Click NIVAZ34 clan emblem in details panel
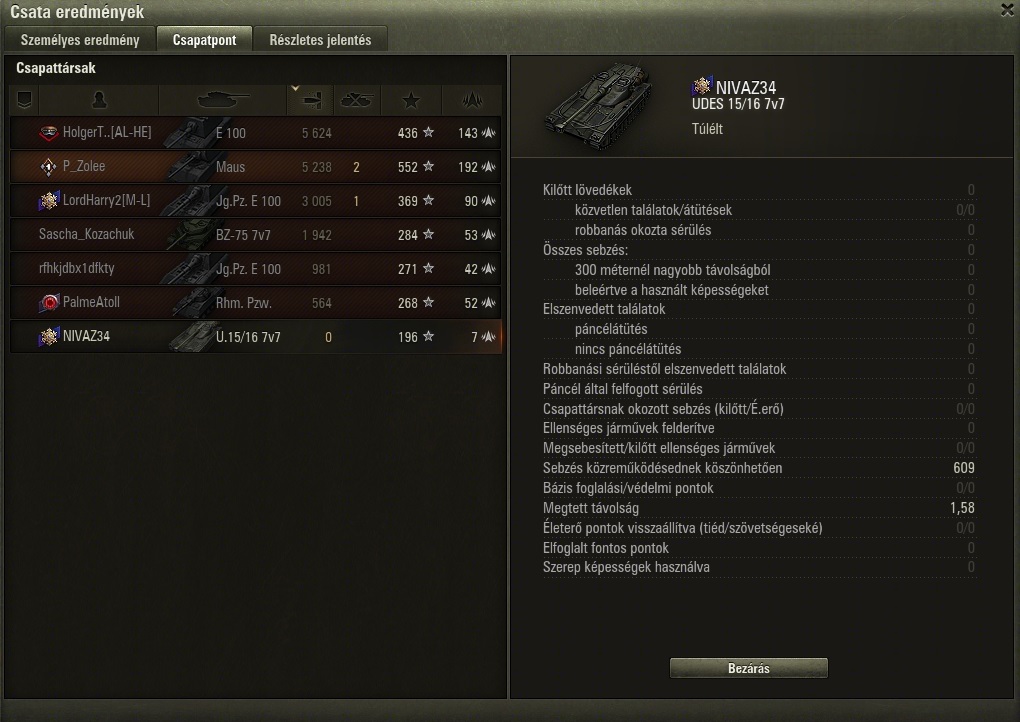Image resolution: width=1020 pixels, height=722 pixels. coord(702,86)
